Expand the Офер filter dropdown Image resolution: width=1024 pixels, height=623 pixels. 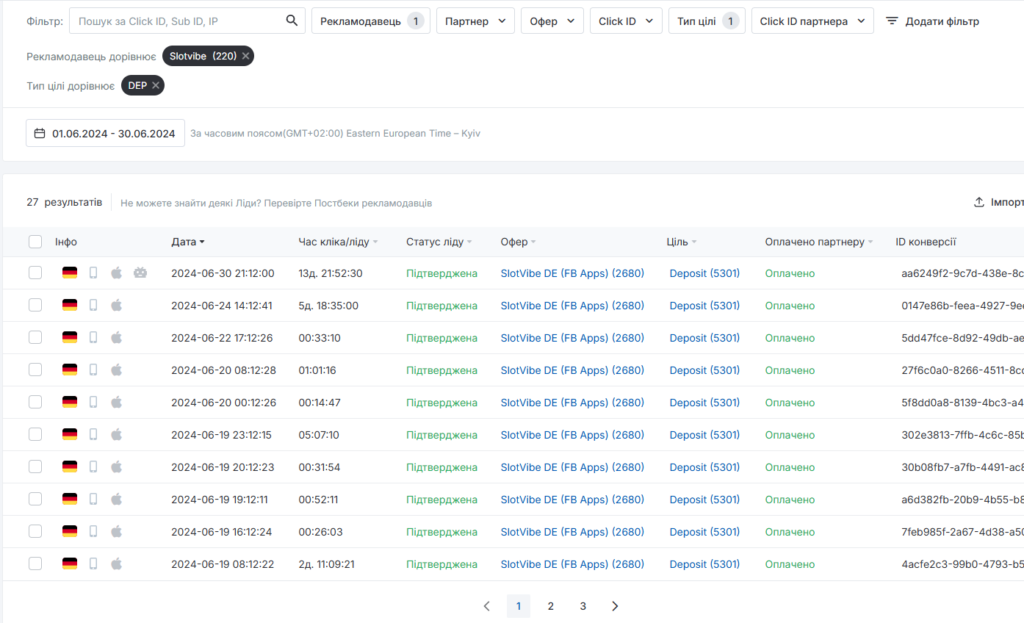point(552,21)
